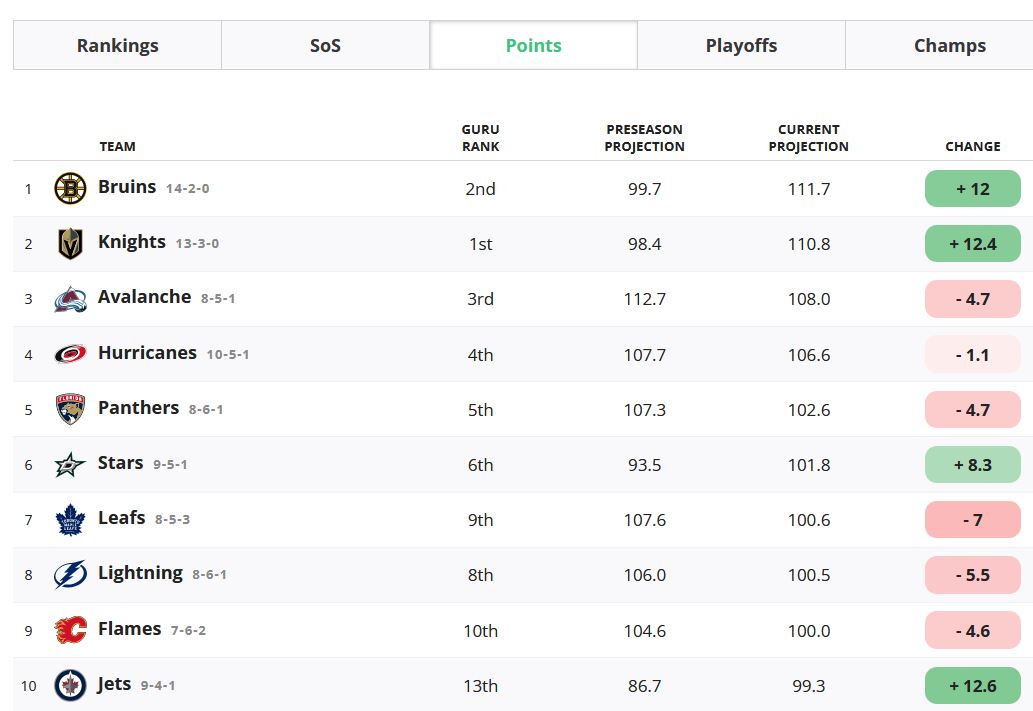This screenshot has height=711, width=1033.
Task: Click the Dallas Stars logo
Action: pos(70,465)
